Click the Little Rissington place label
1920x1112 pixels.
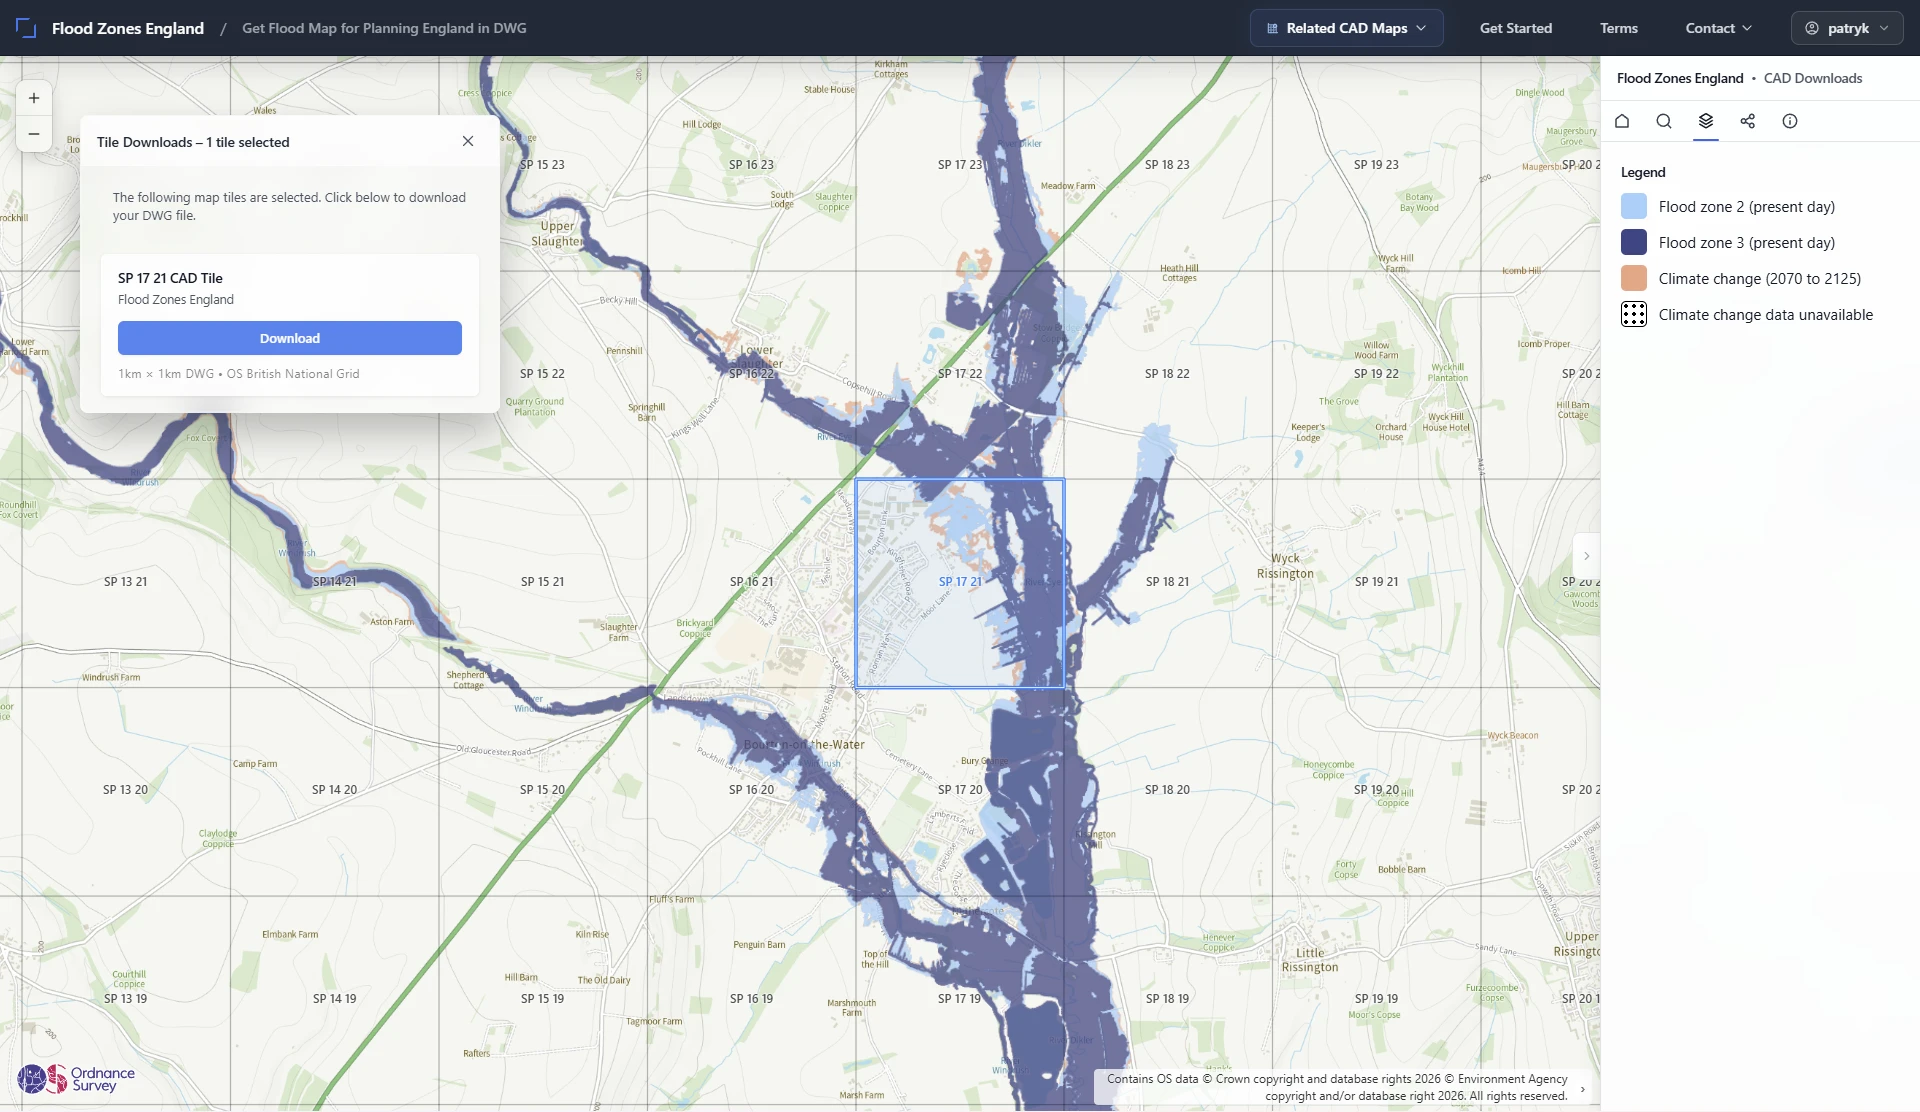pyautogui.click(x=1310, y=960)
